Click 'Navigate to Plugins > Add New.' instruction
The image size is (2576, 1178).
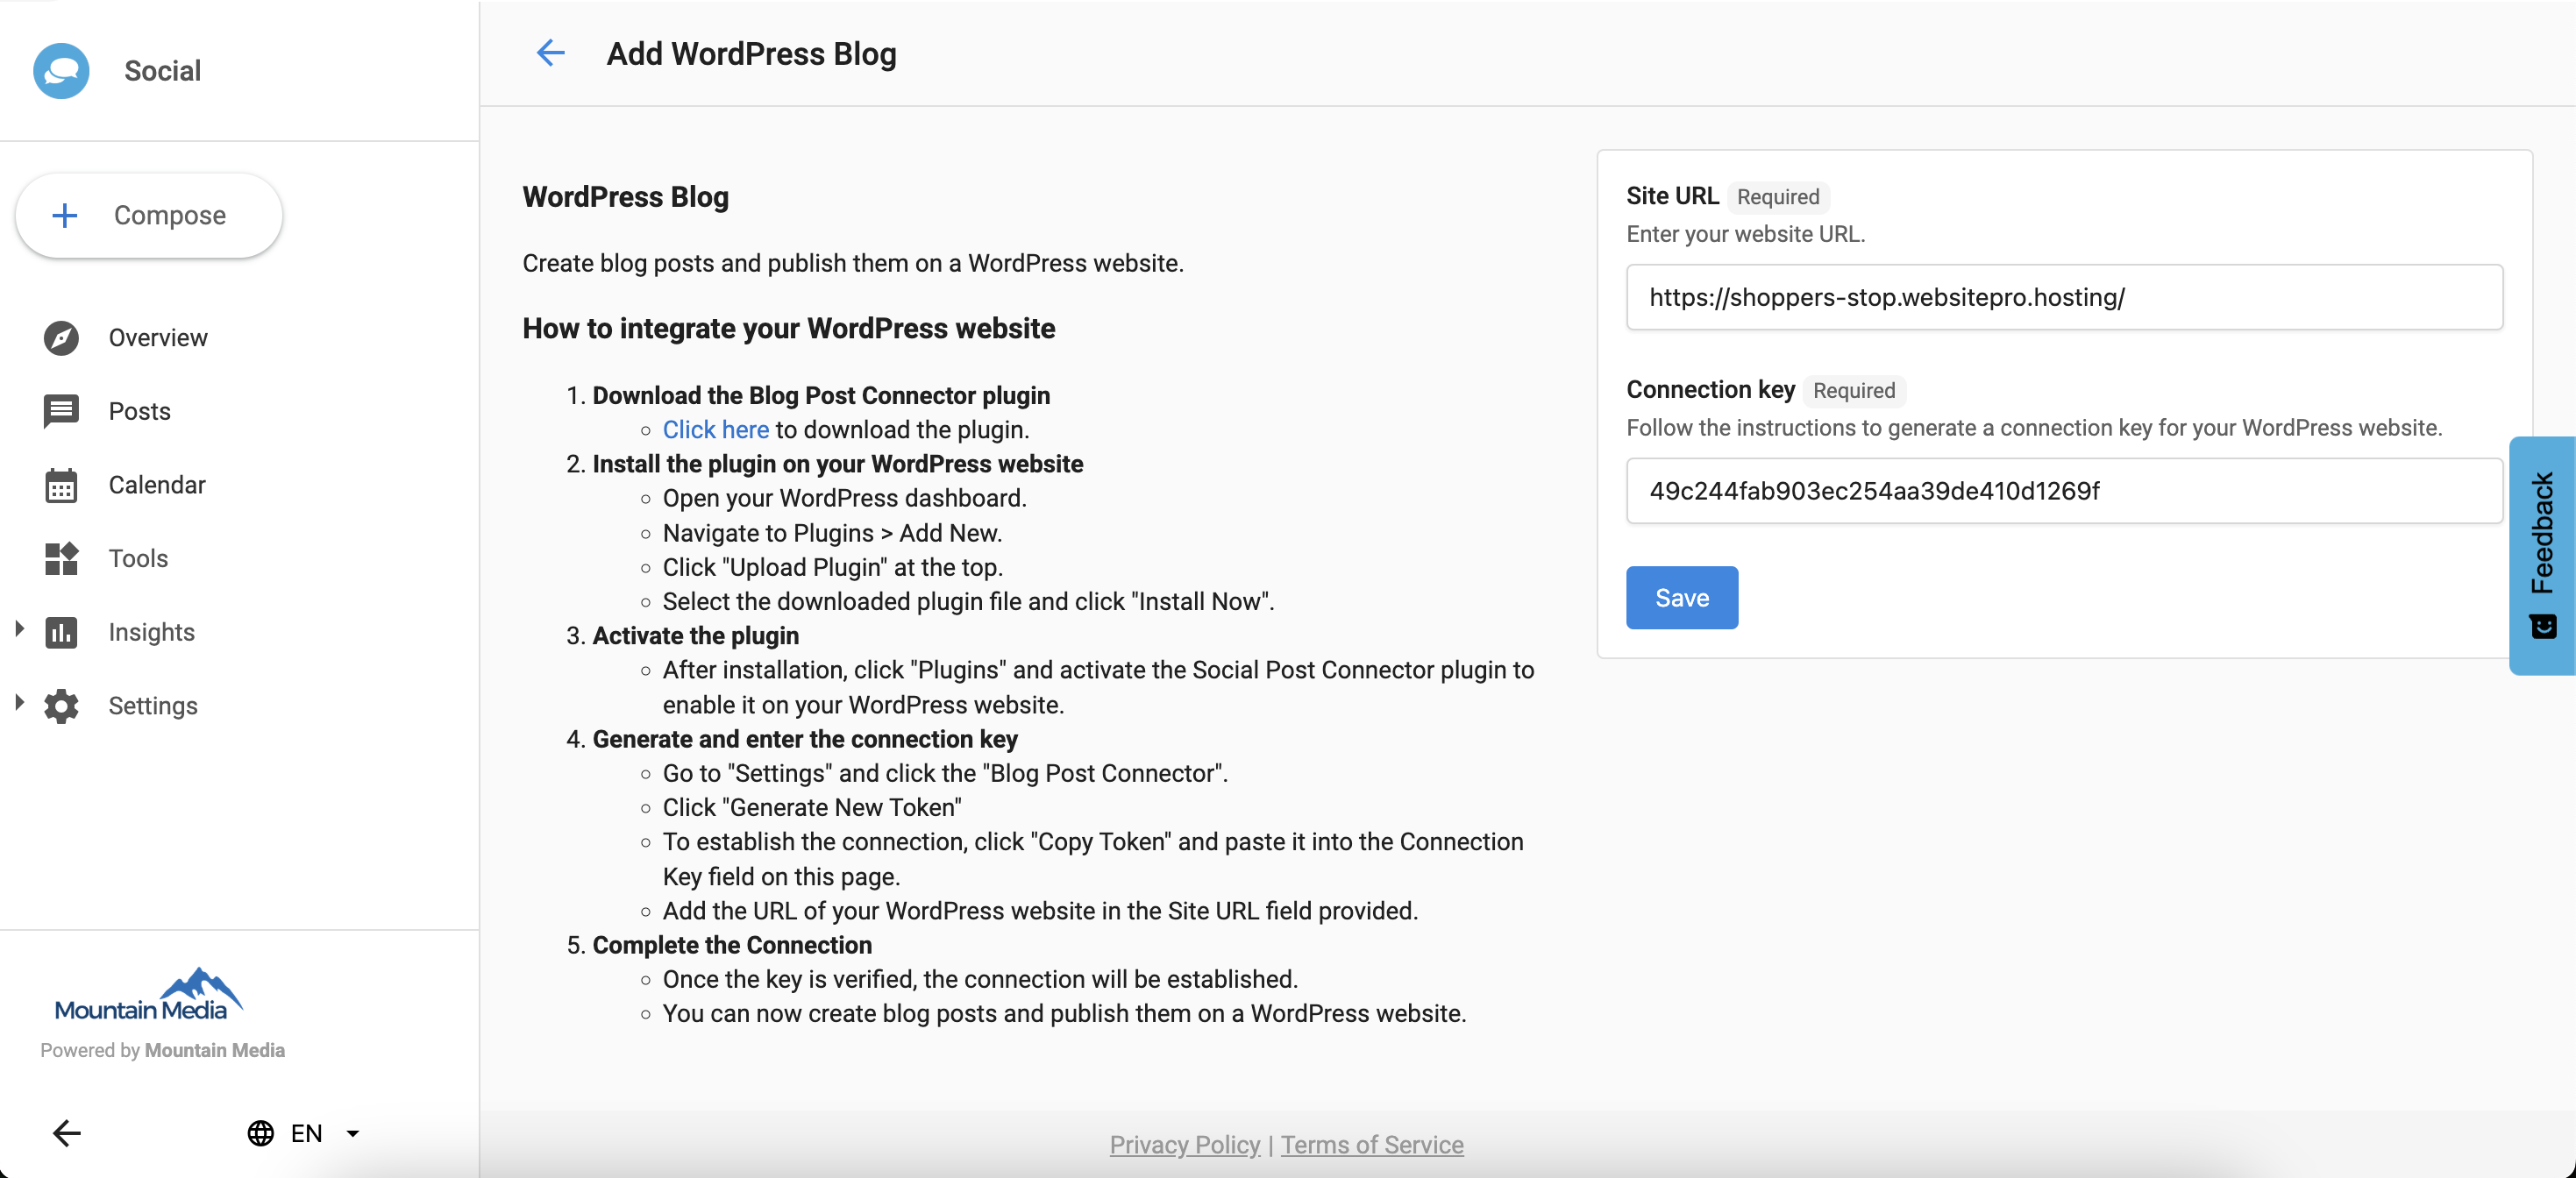tap(832, 533)
